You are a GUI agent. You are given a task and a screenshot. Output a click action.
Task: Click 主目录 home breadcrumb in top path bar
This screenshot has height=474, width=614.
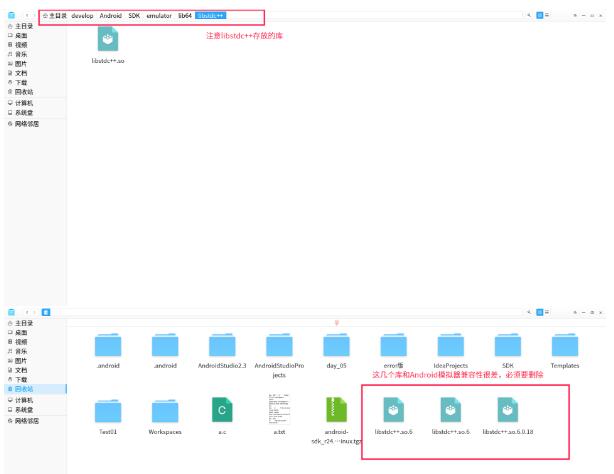click(54, 16)
